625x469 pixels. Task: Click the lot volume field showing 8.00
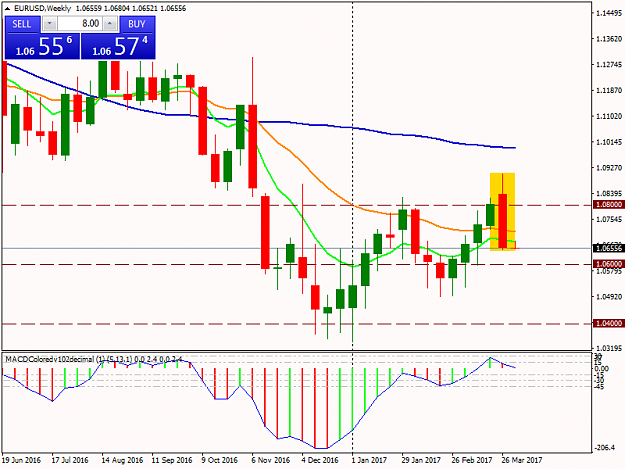click(80, 24)
